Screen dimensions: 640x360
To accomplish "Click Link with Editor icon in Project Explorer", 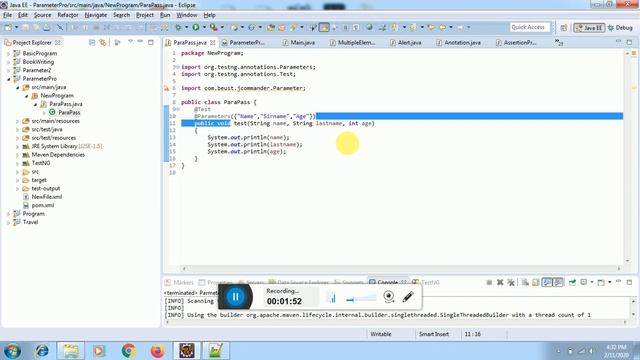I will [102, 42].
